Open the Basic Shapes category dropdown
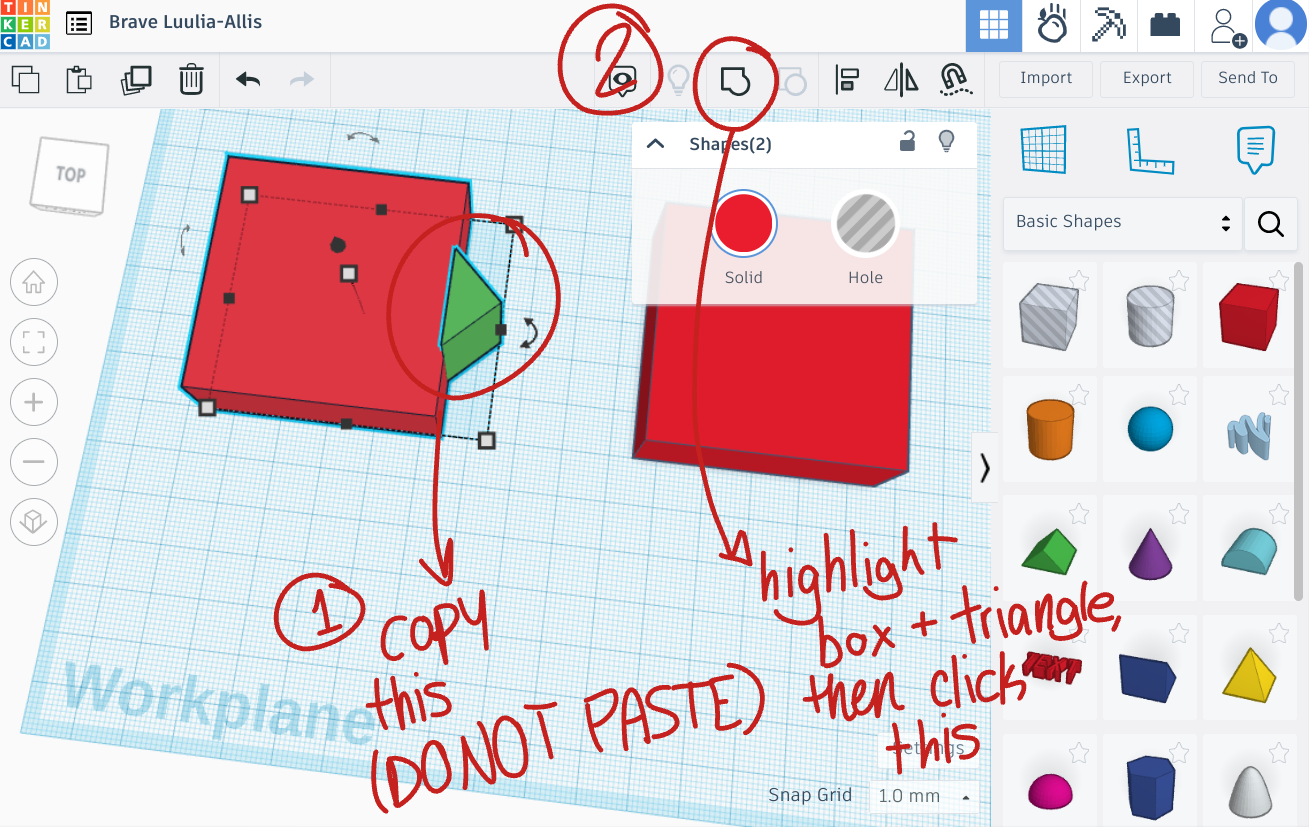Image resolution: width=1309 pixels, height=827 pixels. (1122, 223)
